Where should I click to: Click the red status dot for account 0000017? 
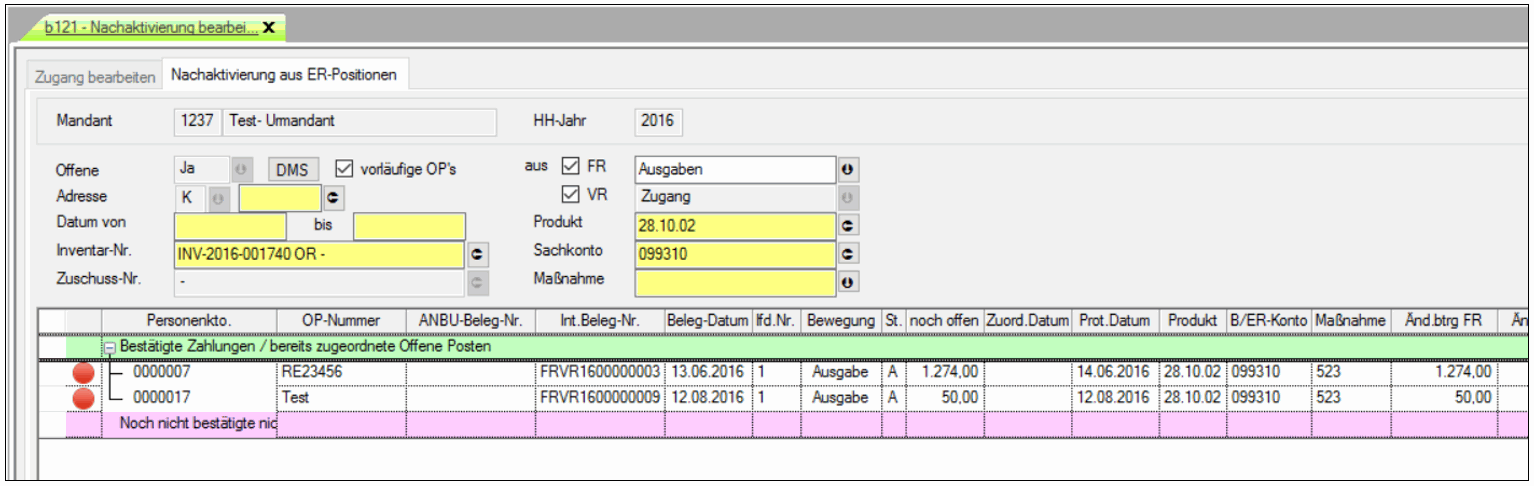tap(84, 398)
